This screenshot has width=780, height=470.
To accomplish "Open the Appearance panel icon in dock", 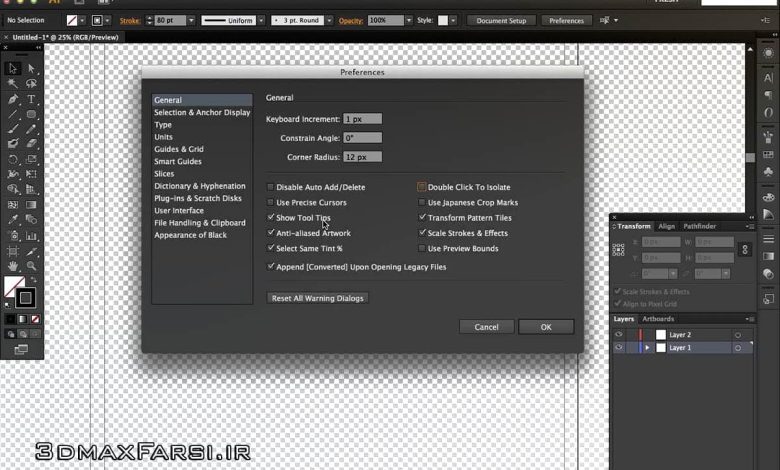I will pyautogui.click(x=769, y=53).
